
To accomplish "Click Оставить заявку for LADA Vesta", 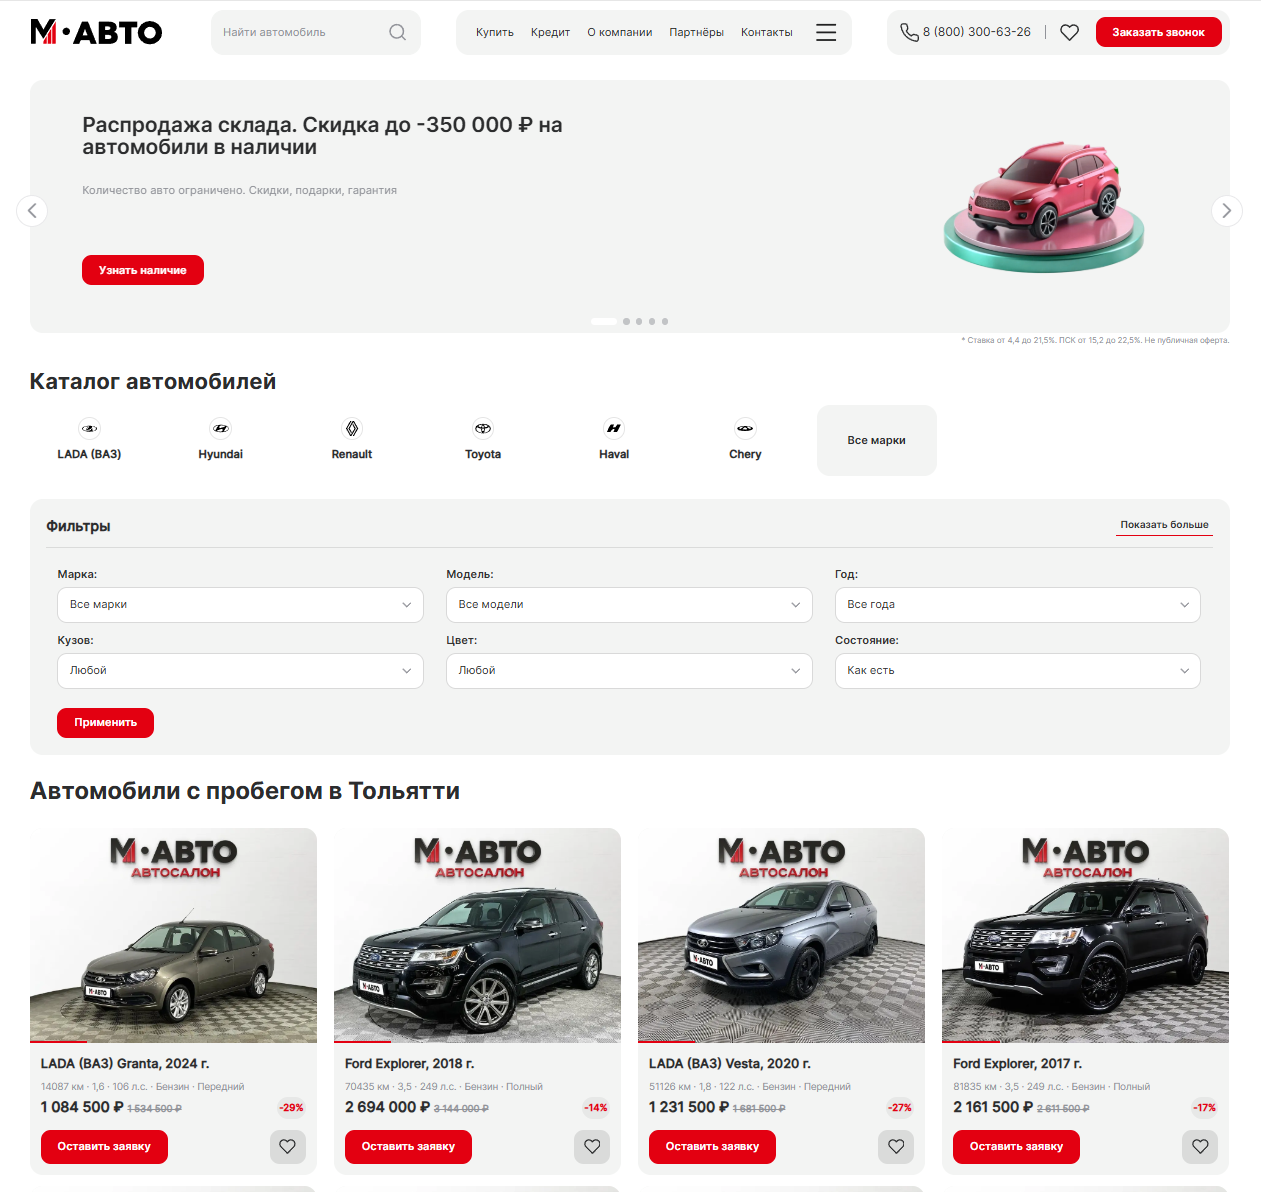I will [x=712, y=1147].
